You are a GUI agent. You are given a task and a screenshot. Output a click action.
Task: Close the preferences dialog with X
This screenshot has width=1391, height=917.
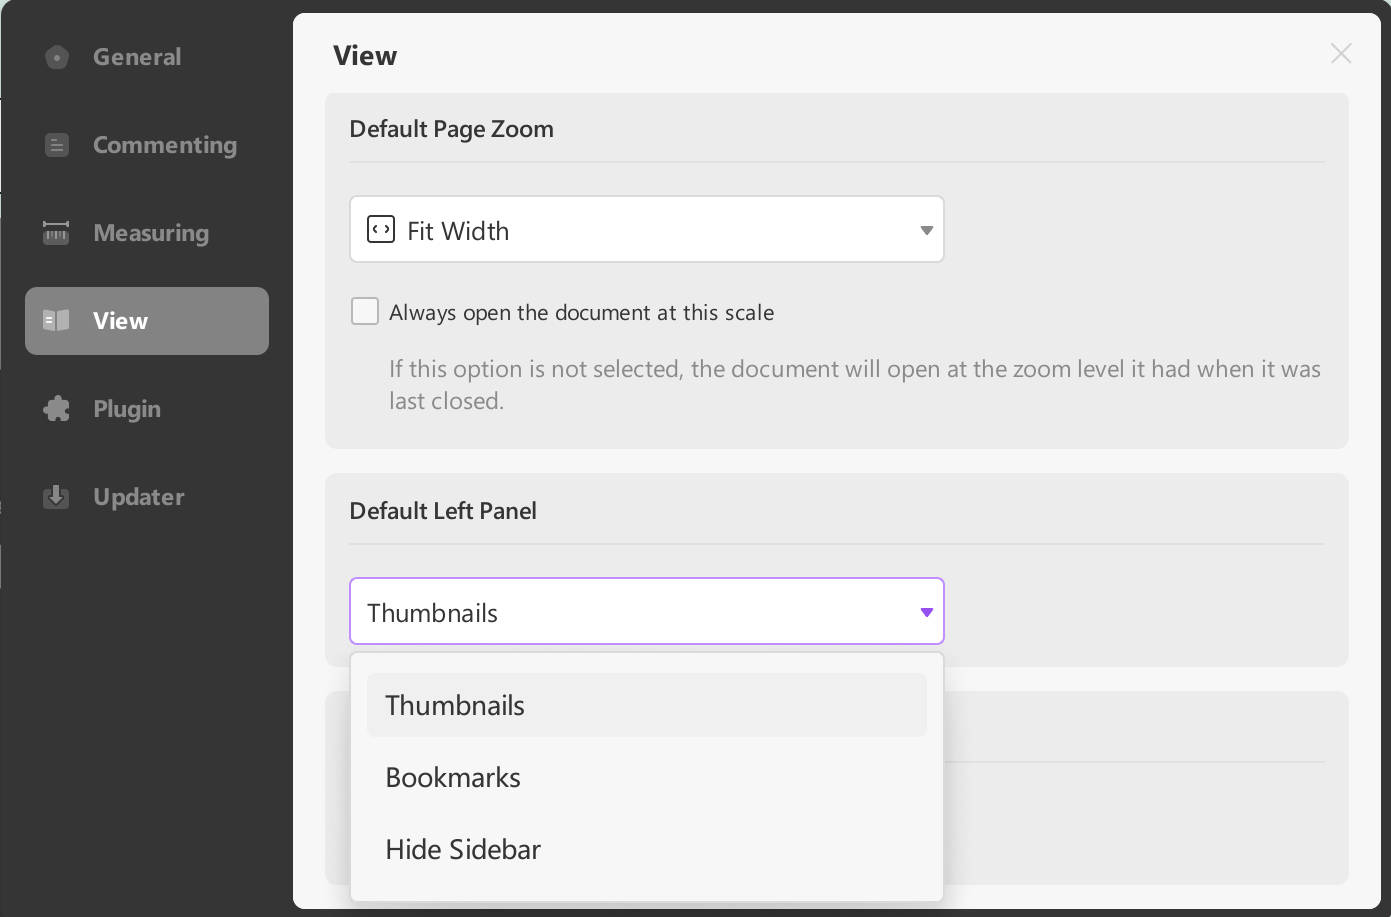tap(1341, 54)
